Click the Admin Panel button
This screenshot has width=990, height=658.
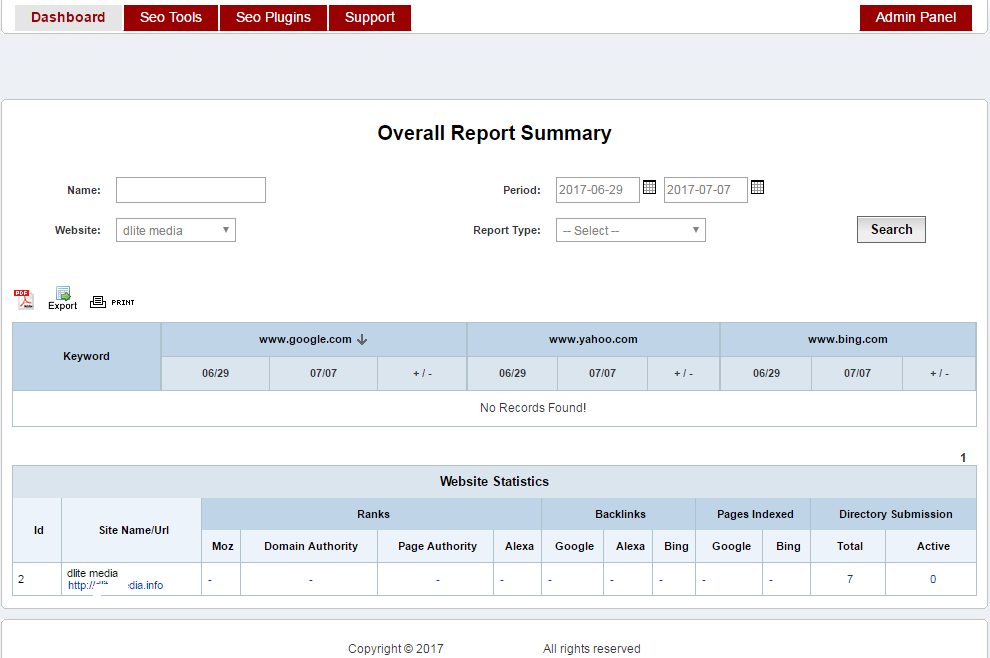[915, 17]
